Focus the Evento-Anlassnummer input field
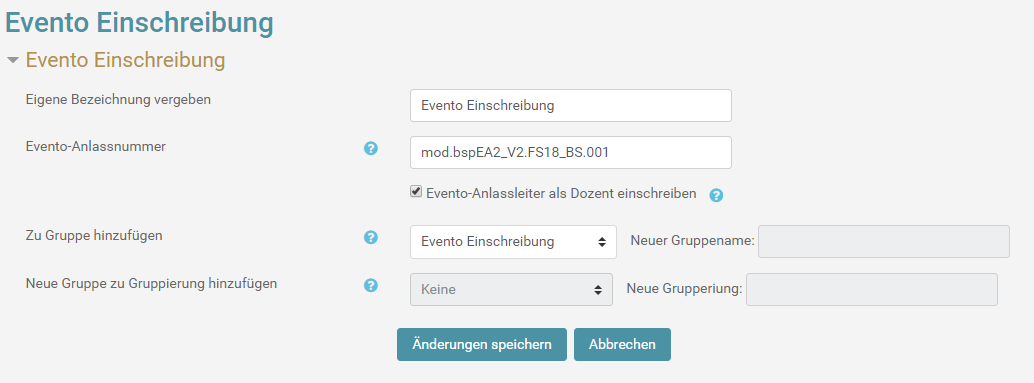This screenshot has width=1034, height=383. click(570, 152)
